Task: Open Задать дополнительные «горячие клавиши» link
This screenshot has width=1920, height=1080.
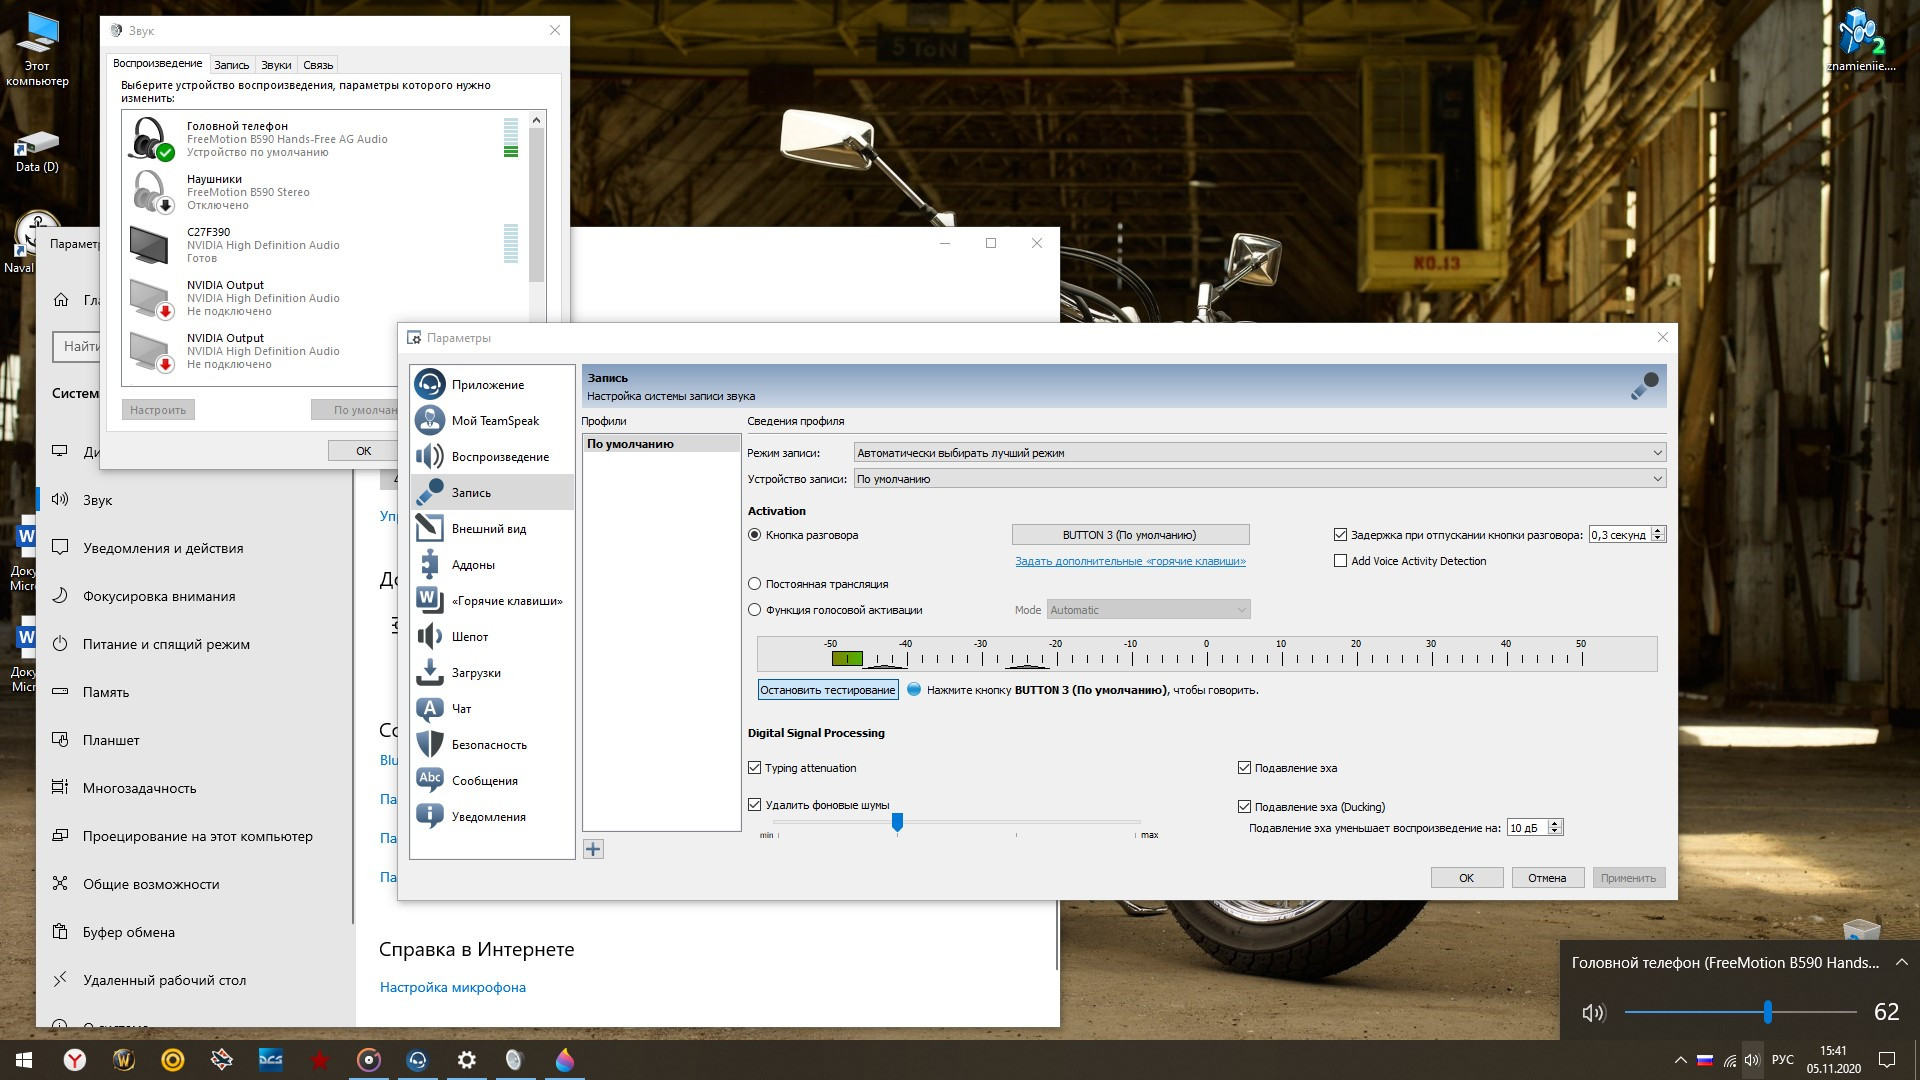Action: pyautogui.click(x=1130, y=561)
